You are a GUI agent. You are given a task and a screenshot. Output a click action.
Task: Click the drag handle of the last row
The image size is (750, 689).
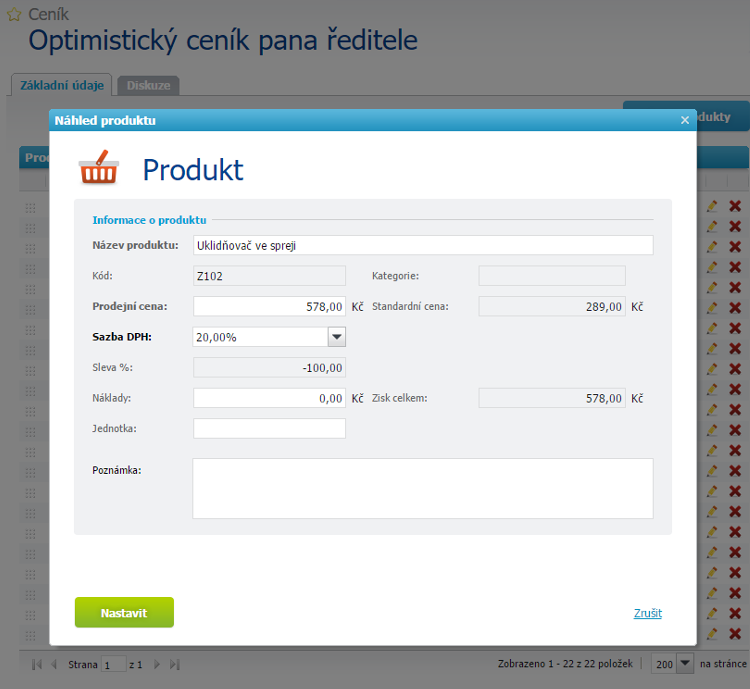click(x=31, y=636)
